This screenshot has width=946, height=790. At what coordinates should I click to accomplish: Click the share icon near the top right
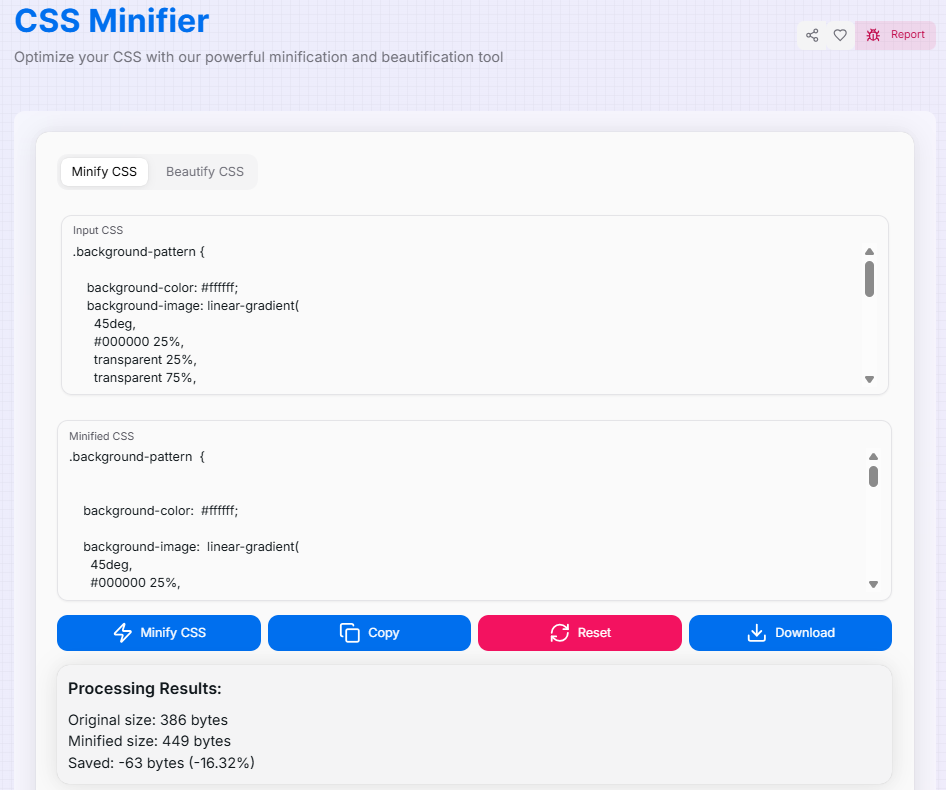812,35
